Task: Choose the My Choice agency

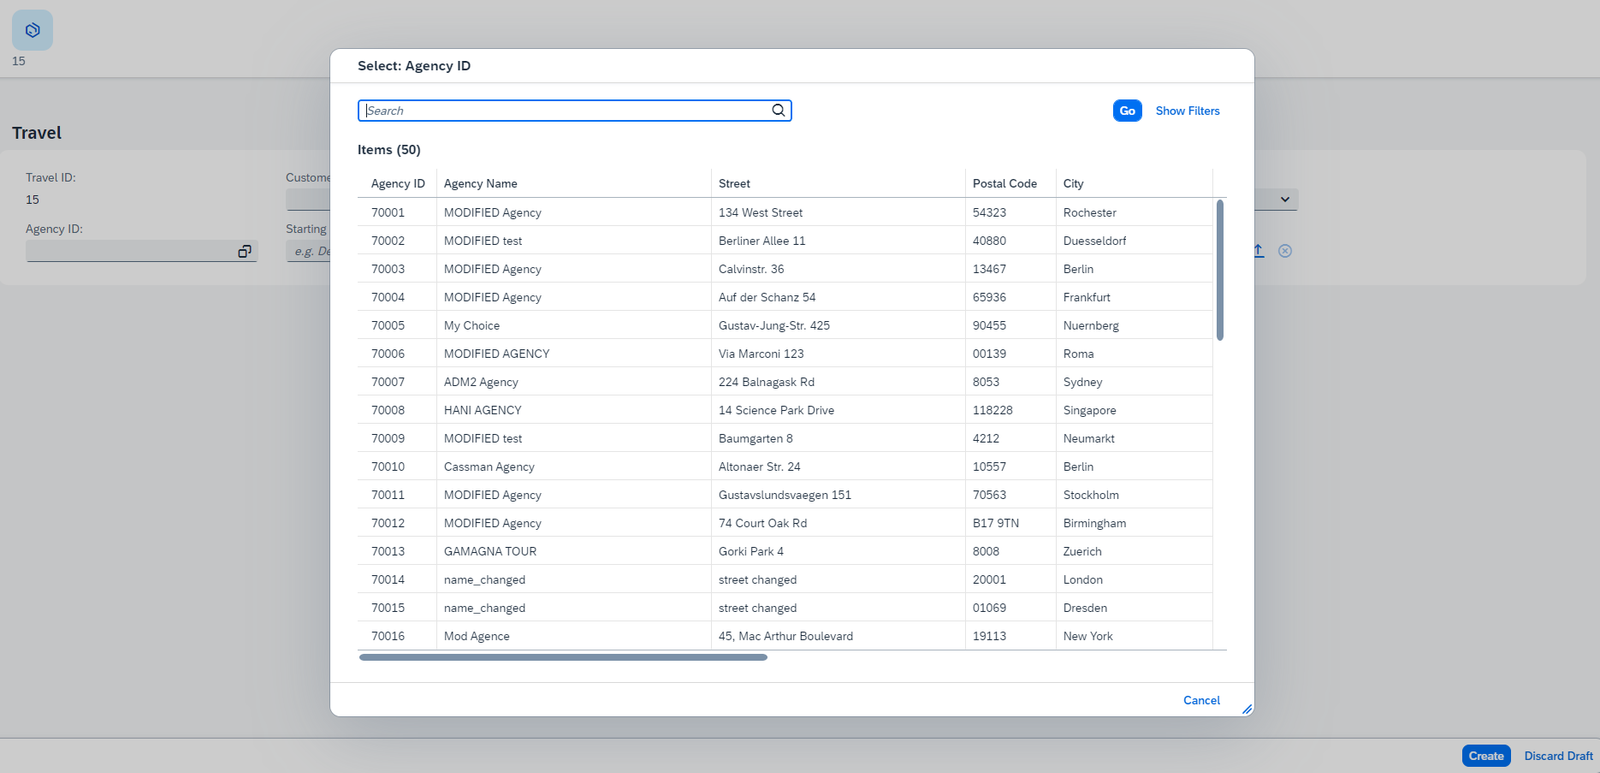Action: click(785, 326)
